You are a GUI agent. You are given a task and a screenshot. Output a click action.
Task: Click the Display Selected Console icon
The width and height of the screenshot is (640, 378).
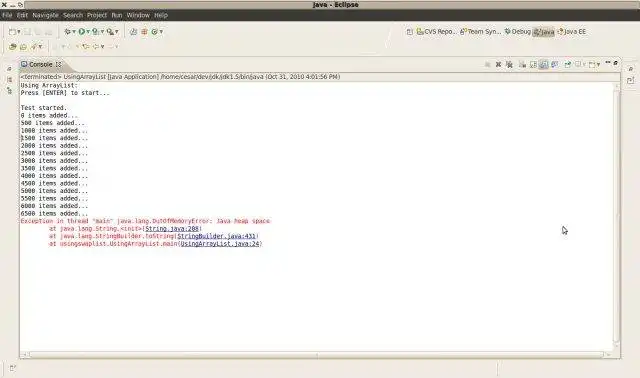[578, 64]
